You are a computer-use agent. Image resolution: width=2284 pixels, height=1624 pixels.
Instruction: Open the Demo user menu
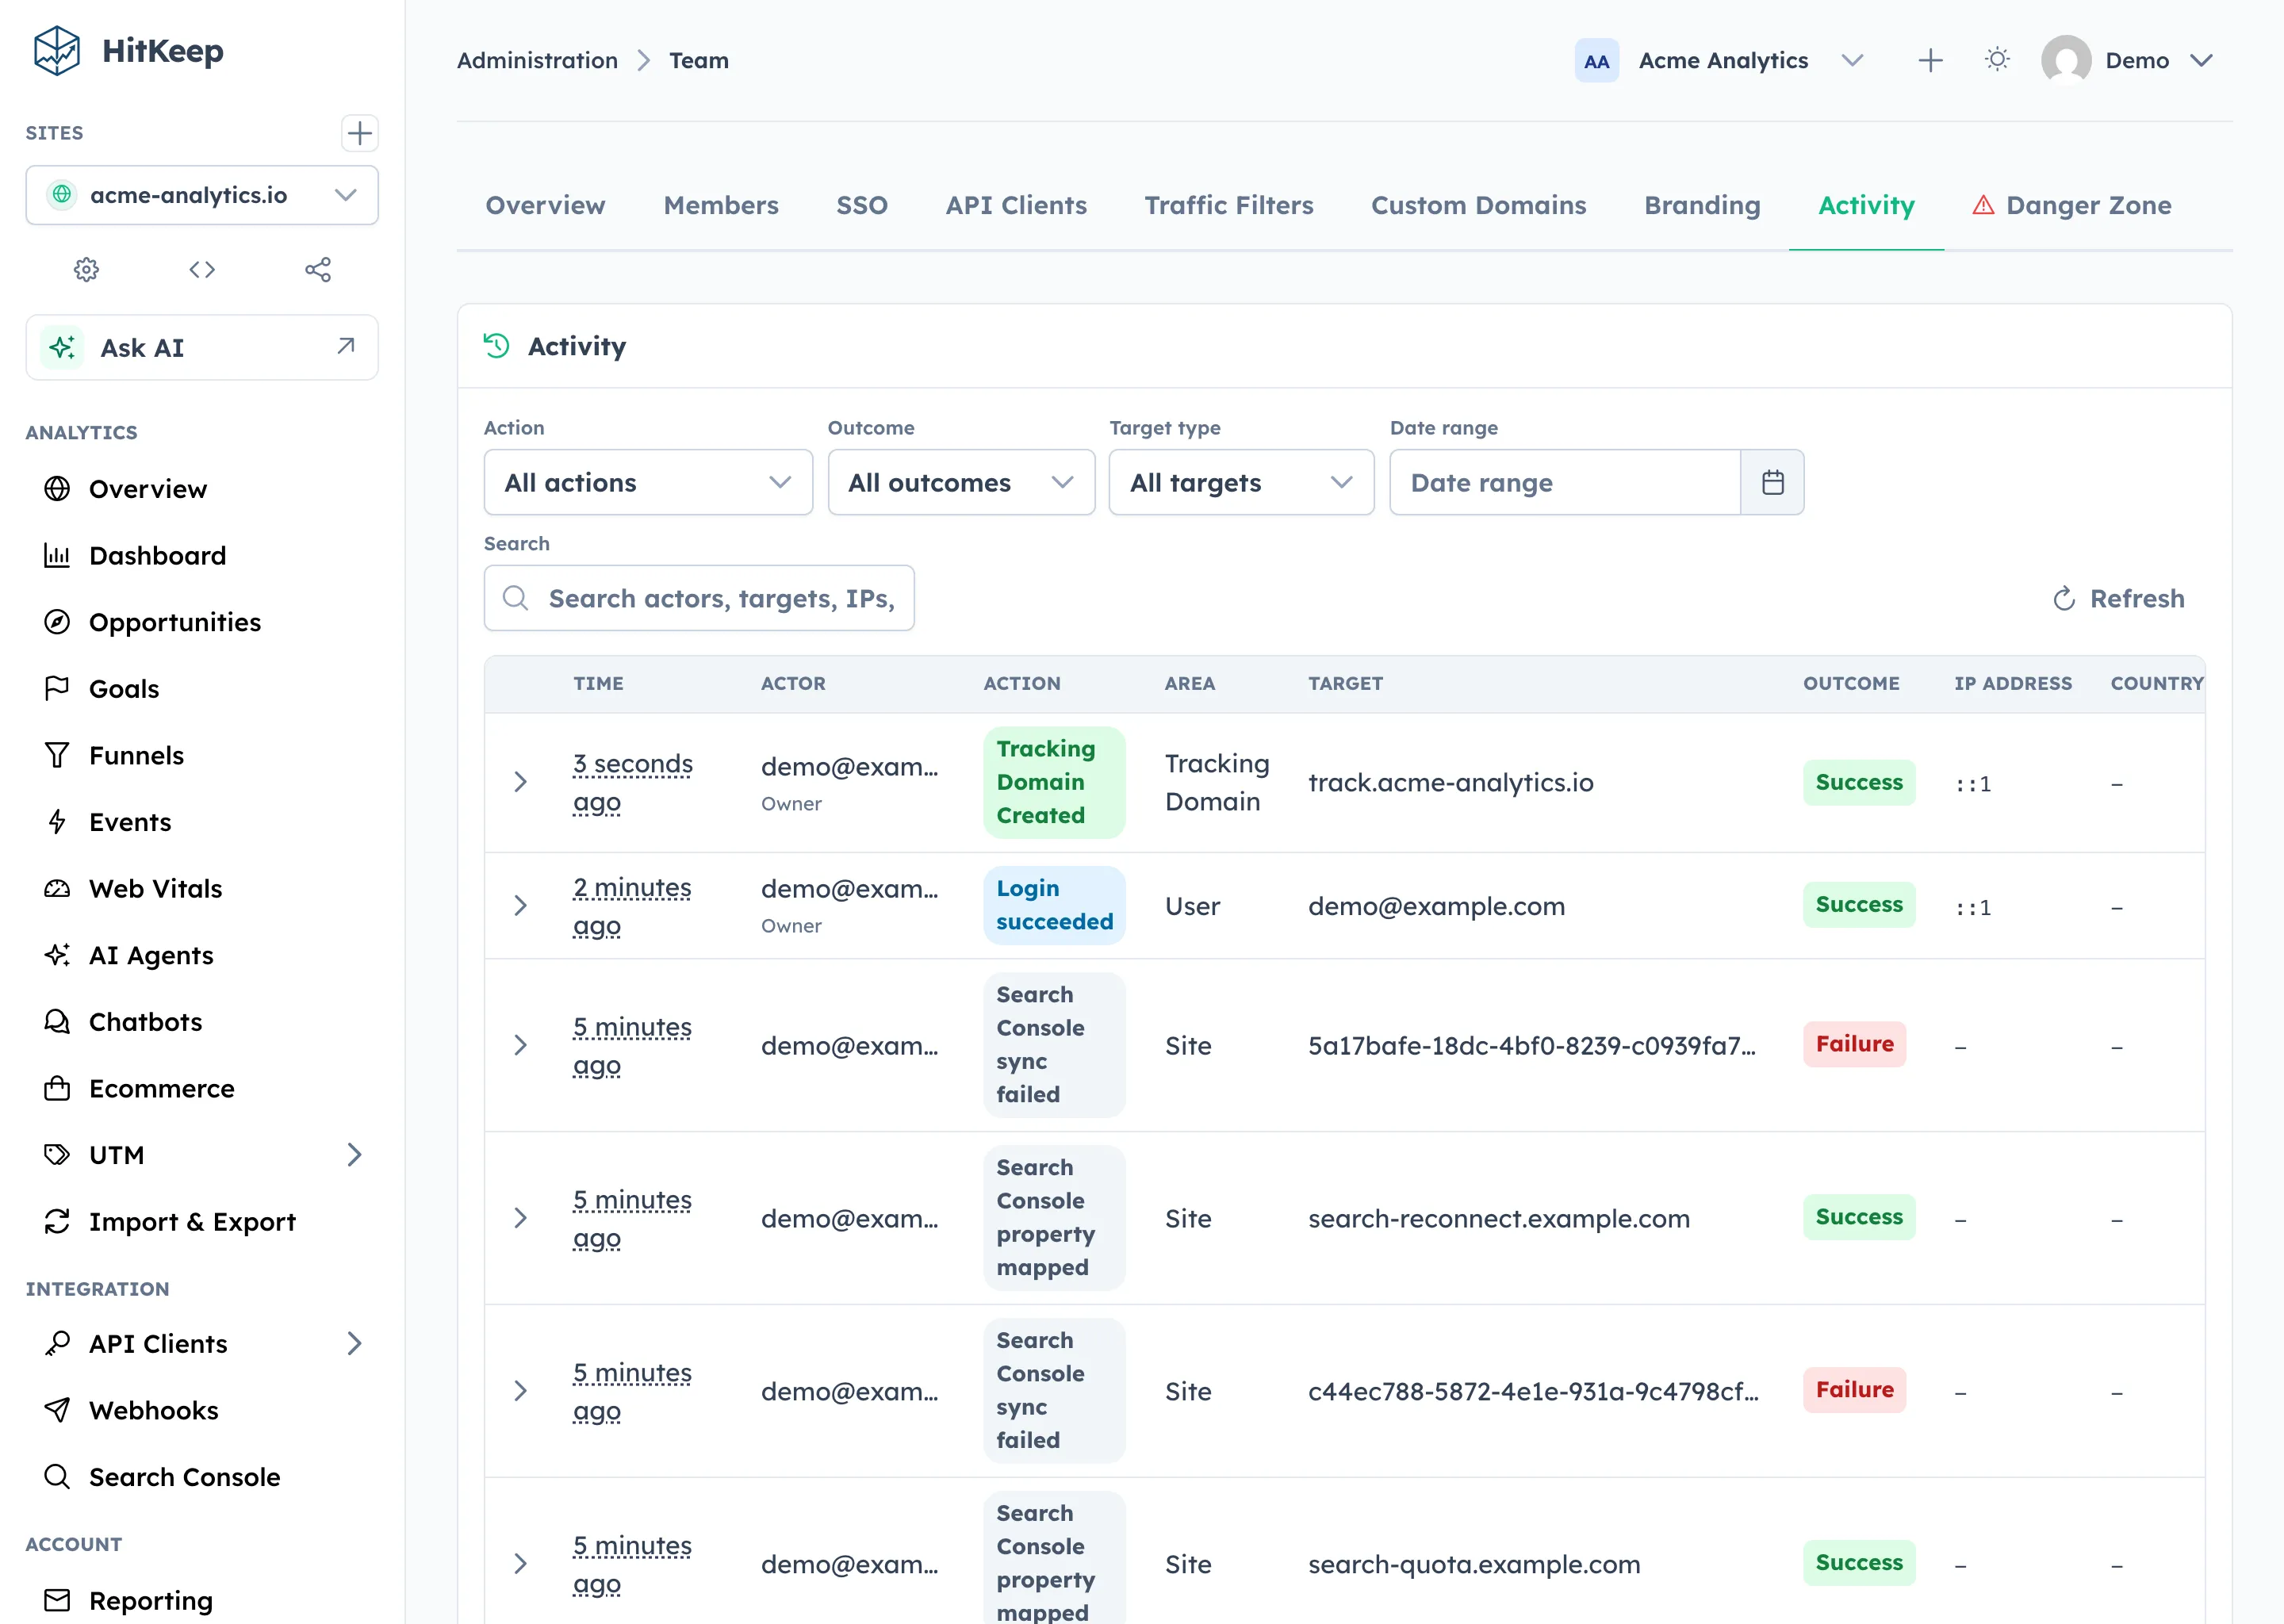point(2128,60)
